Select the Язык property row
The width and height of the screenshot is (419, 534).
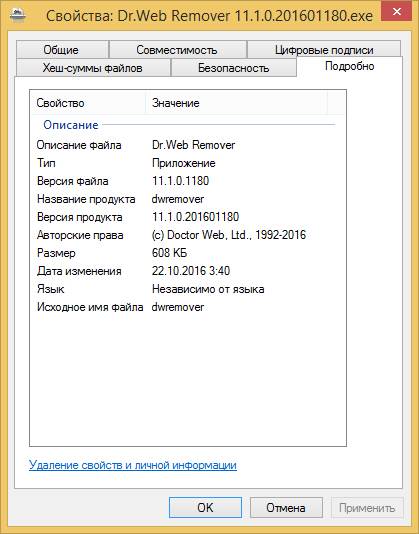coord(188,289)
